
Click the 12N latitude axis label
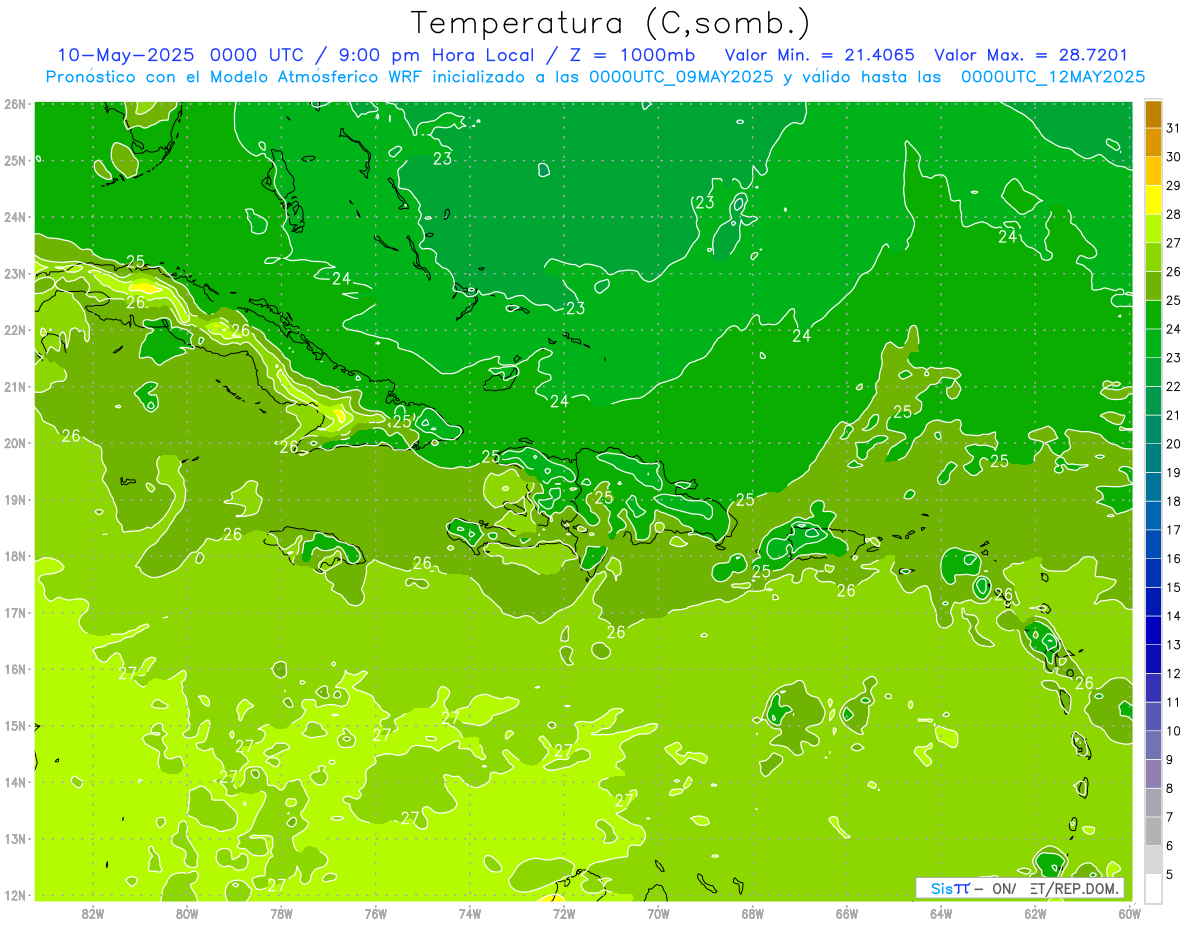(x=15, y=895)
